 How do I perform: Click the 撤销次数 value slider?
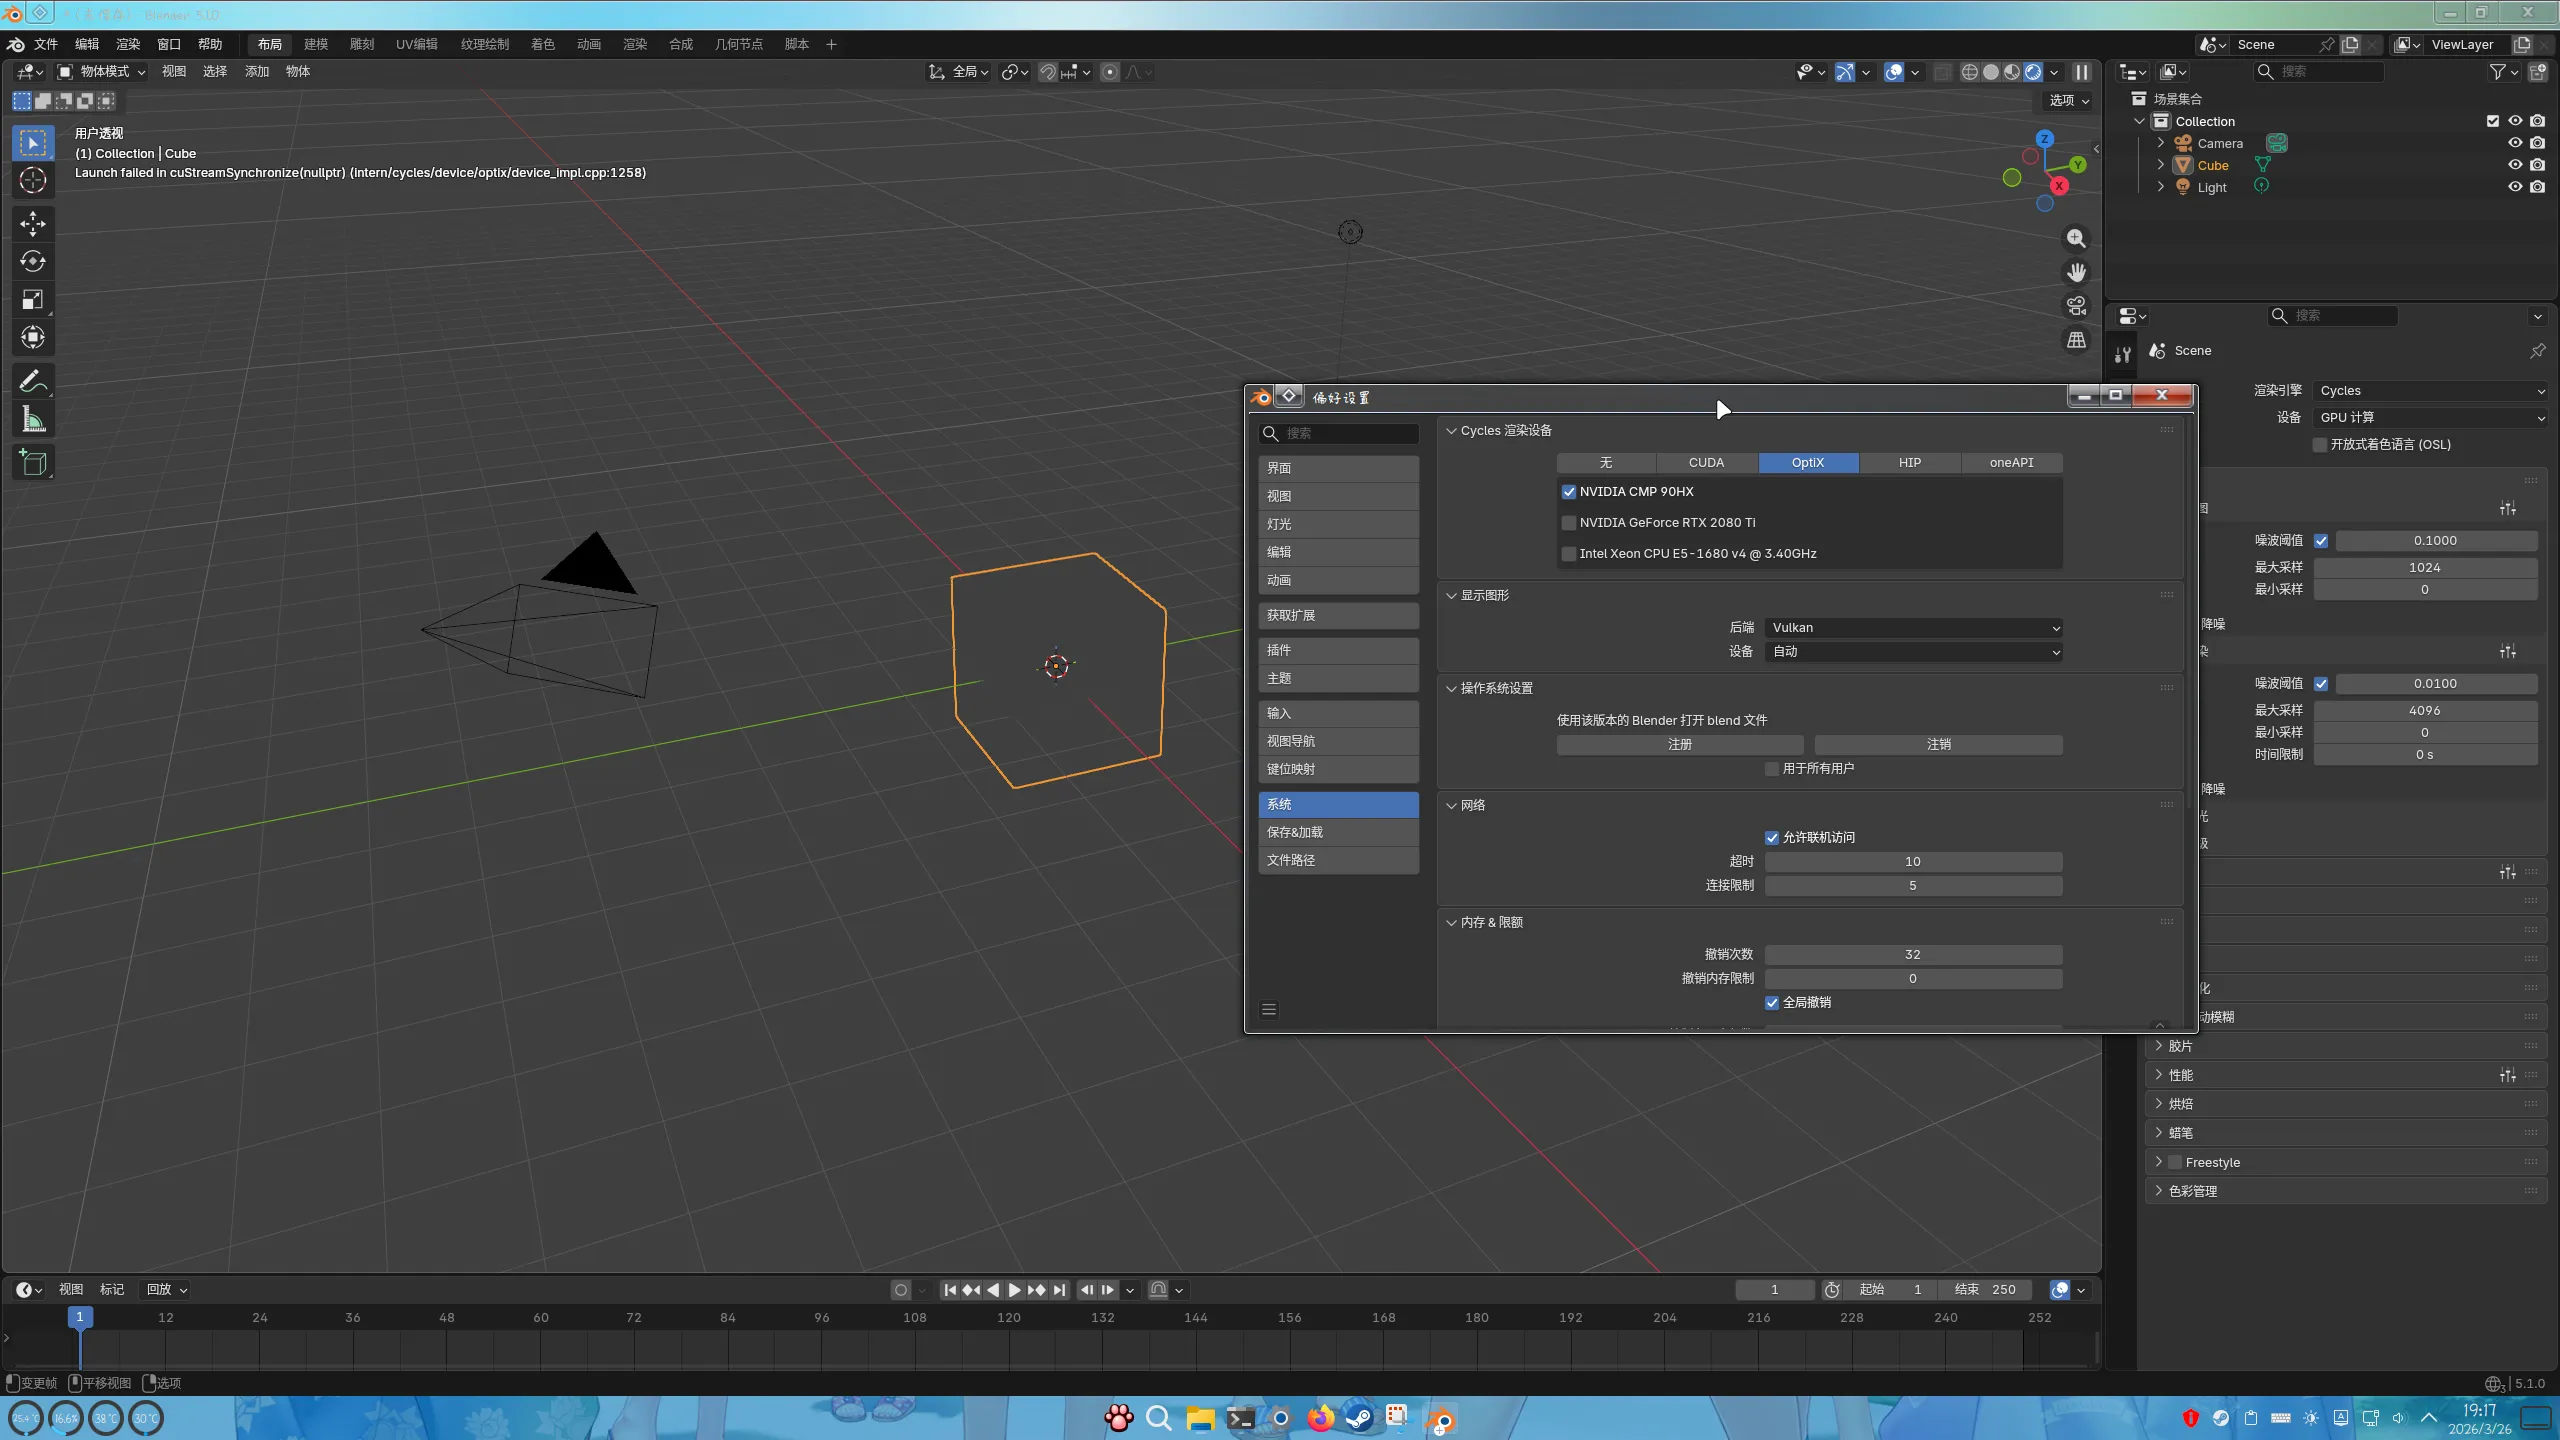pos(1912,955)
